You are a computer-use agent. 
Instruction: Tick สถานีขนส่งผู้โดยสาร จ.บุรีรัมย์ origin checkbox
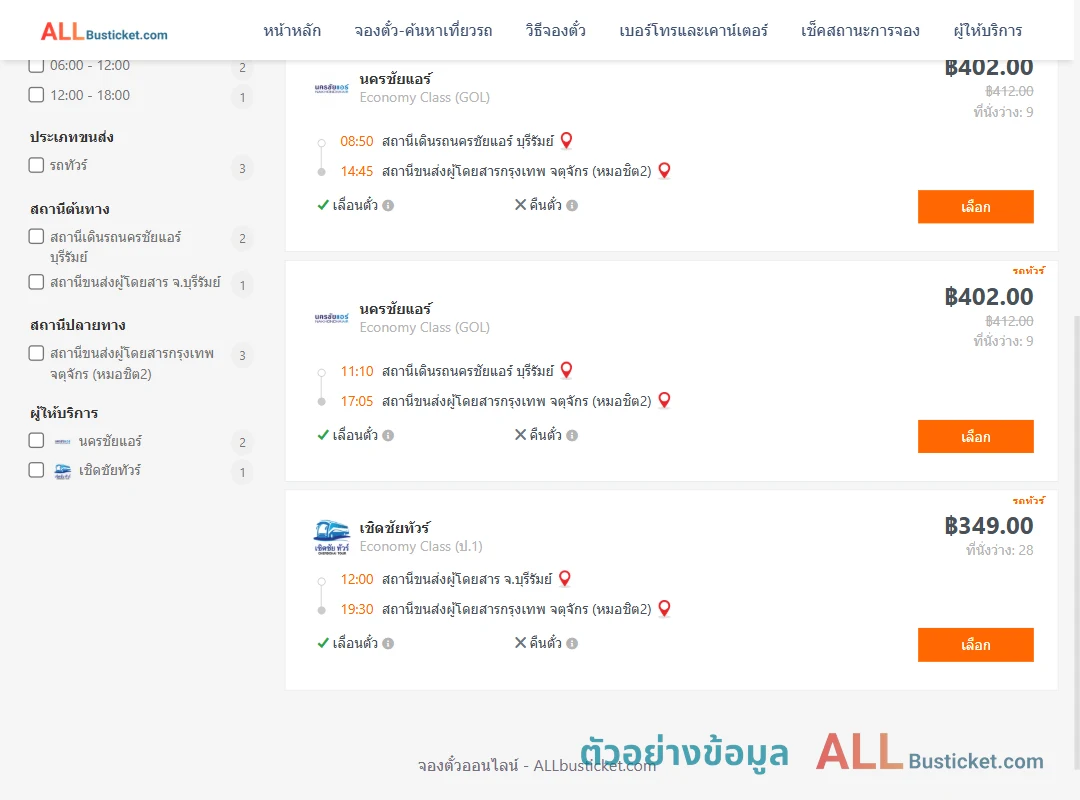[x=37, y=282]
